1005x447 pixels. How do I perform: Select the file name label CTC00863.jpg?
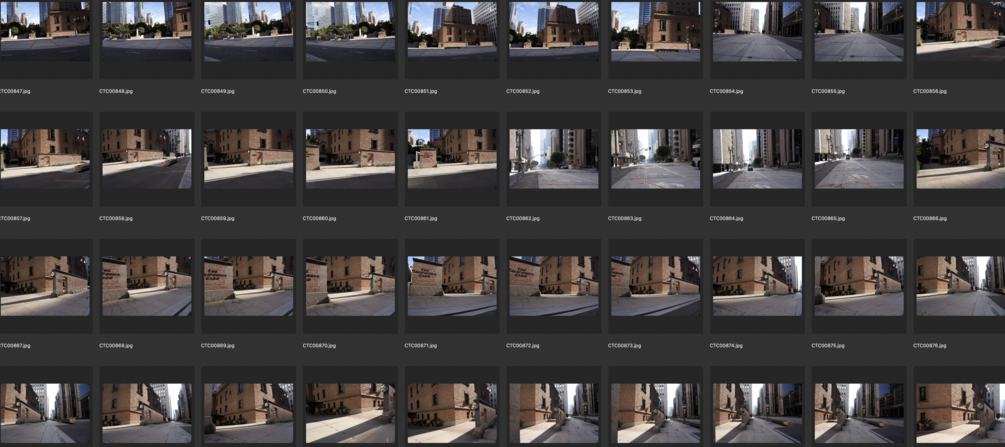point(625,218)
